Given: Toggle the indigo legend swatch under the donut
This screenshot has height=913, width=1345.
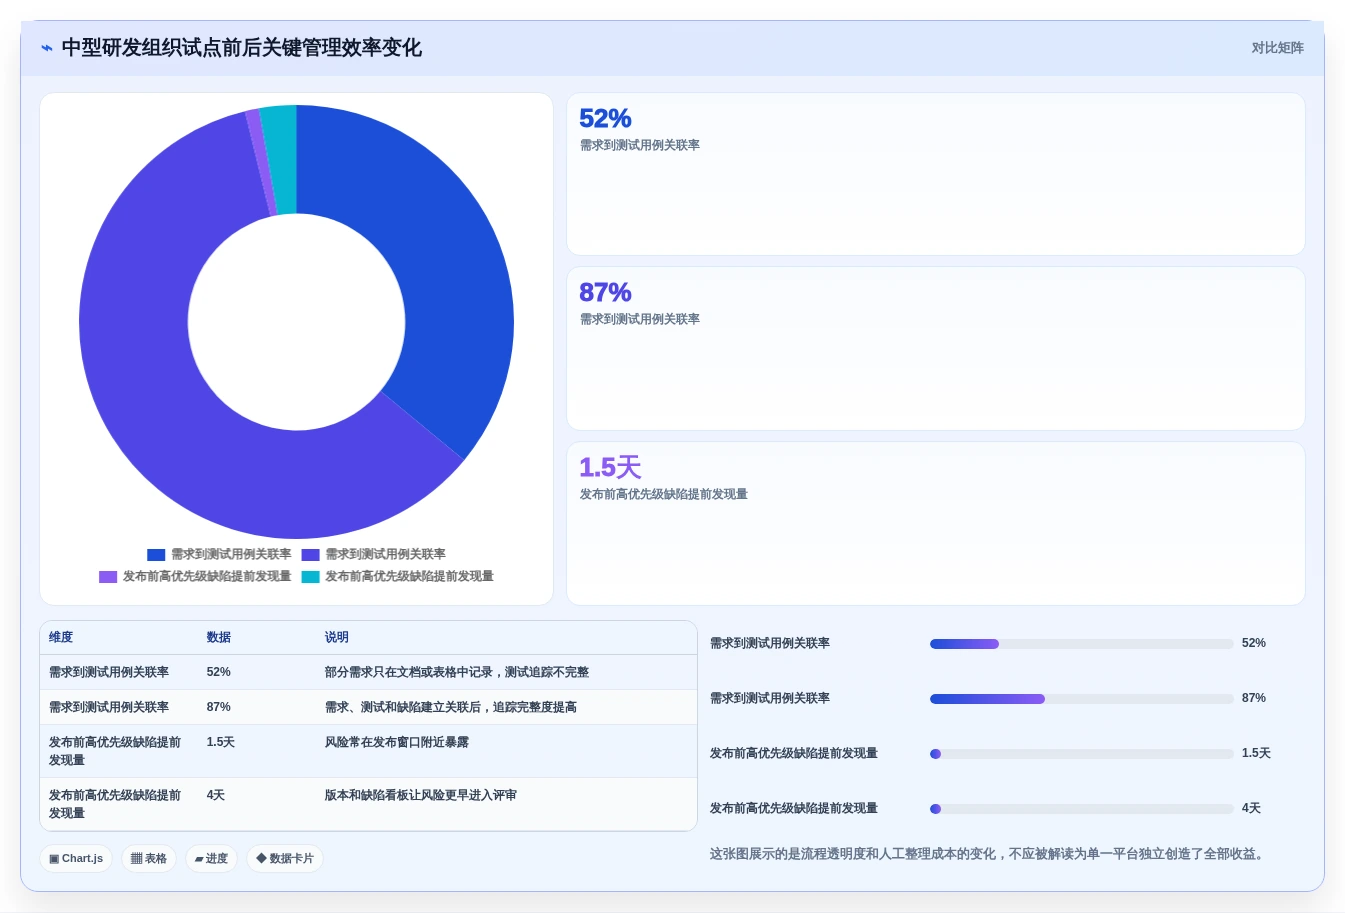Looking at the screenshot, I should point(311,555).
